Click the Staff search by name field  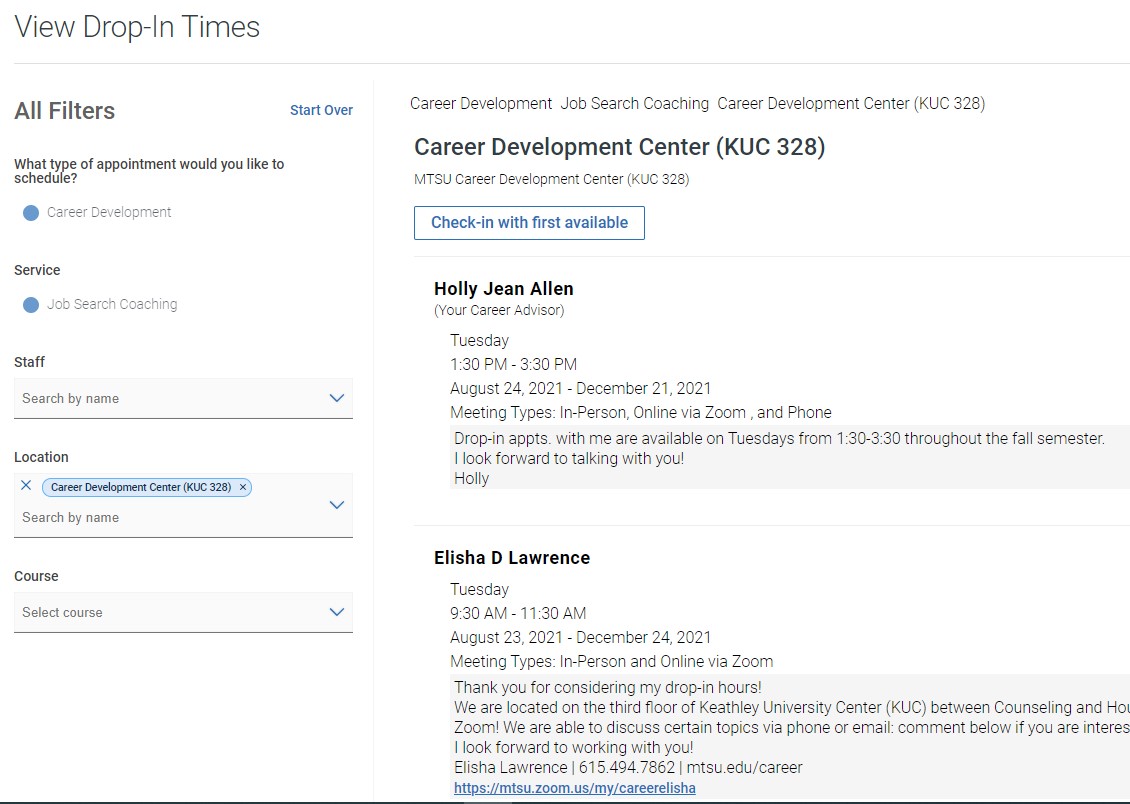click(x=160, y=398)
